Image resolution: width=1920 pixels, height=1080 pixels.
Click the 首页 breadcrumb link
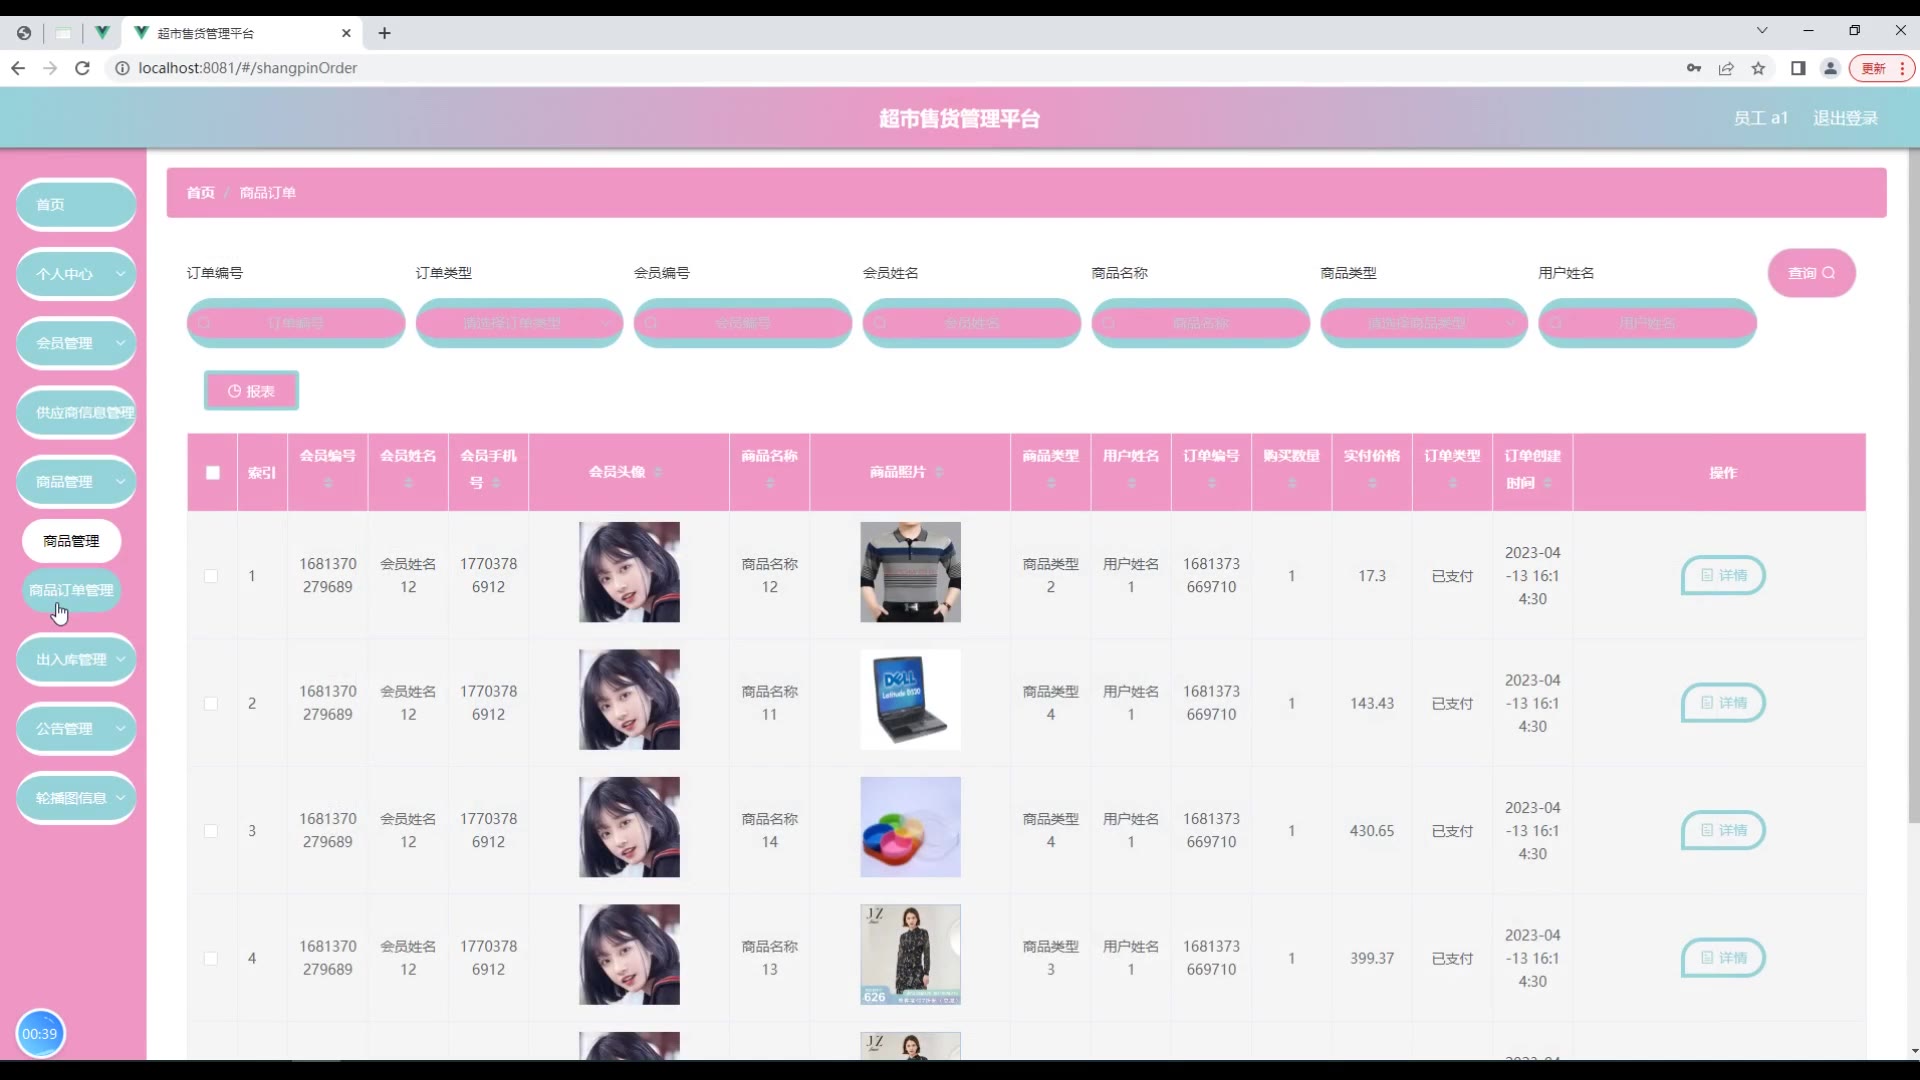pyautogui.click(x=200, y=193)
